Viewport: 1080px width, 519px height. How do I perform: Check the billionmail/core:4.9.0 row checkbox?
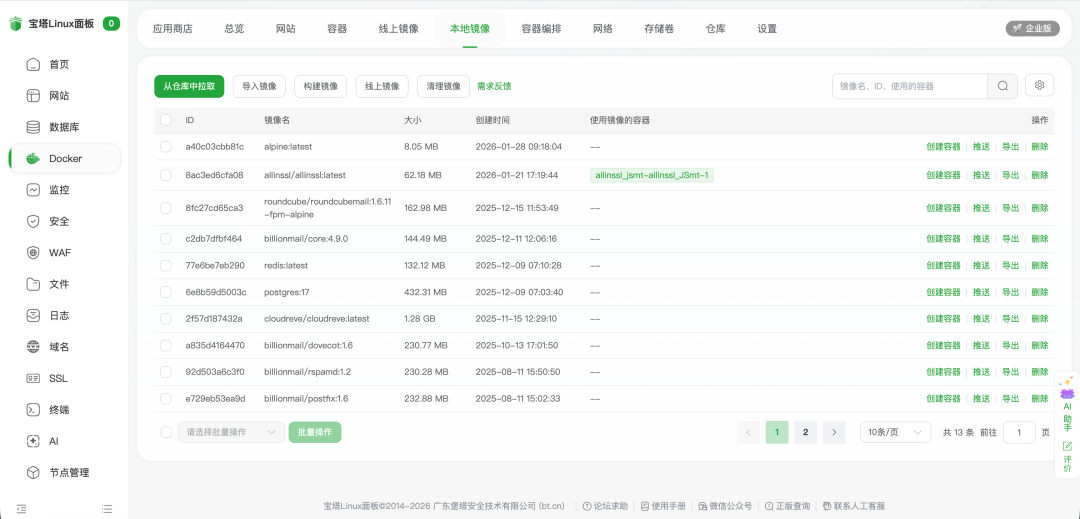click(165, 239)
